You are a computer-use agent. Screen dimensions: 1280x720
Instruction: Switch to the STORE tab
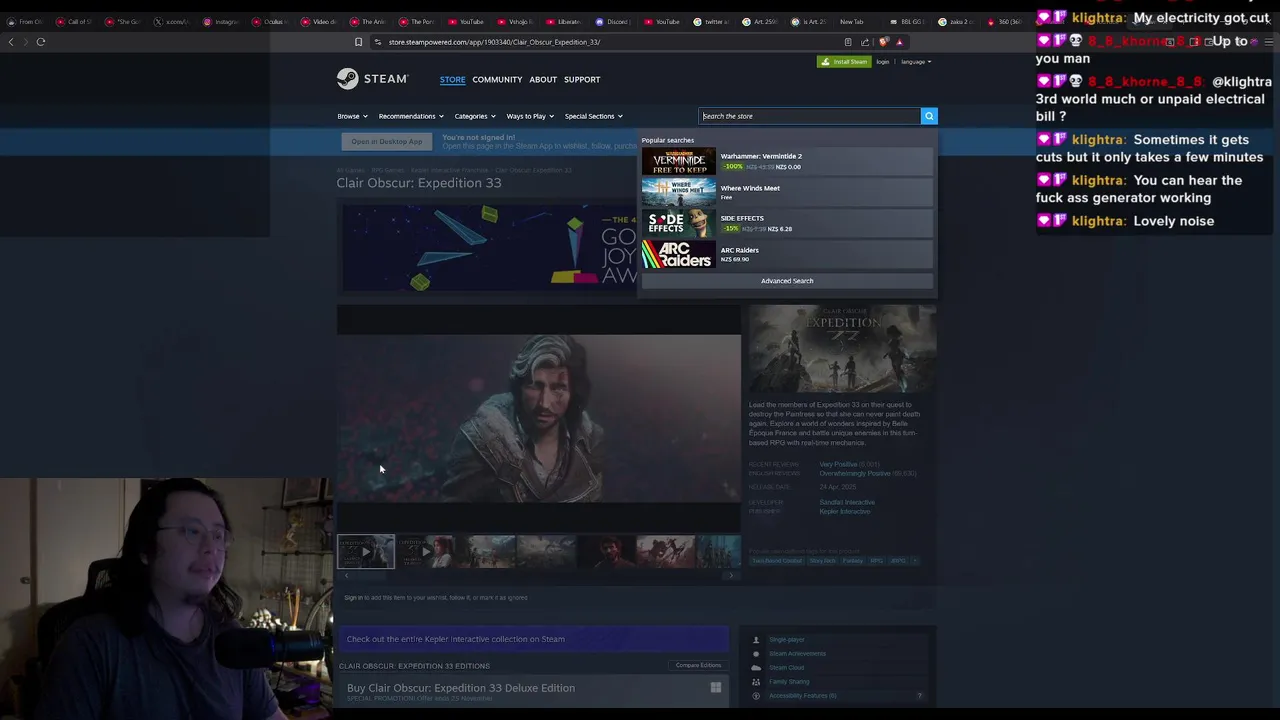coord(452,80)
